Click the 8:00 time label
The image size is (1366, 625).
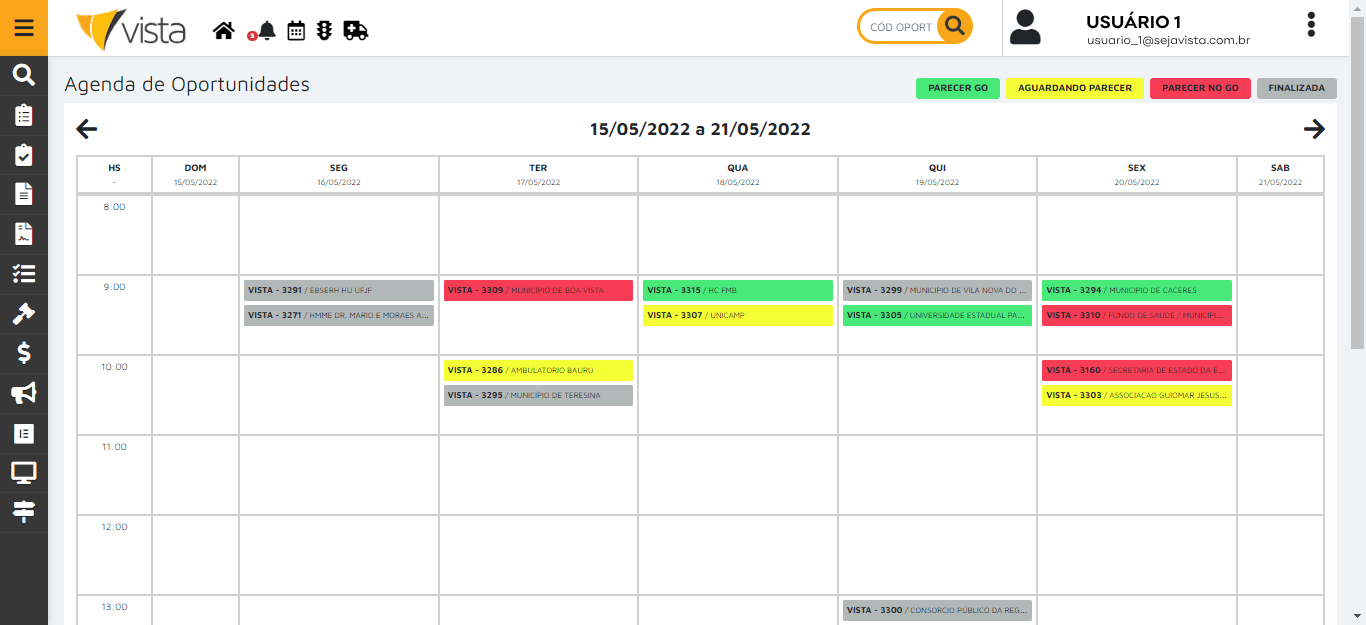114,207
